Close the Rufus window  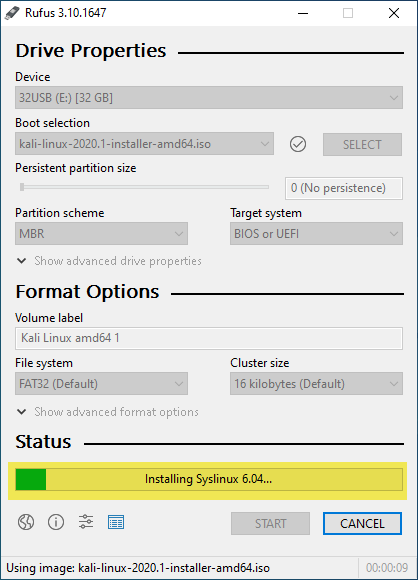tap(394, 13)
